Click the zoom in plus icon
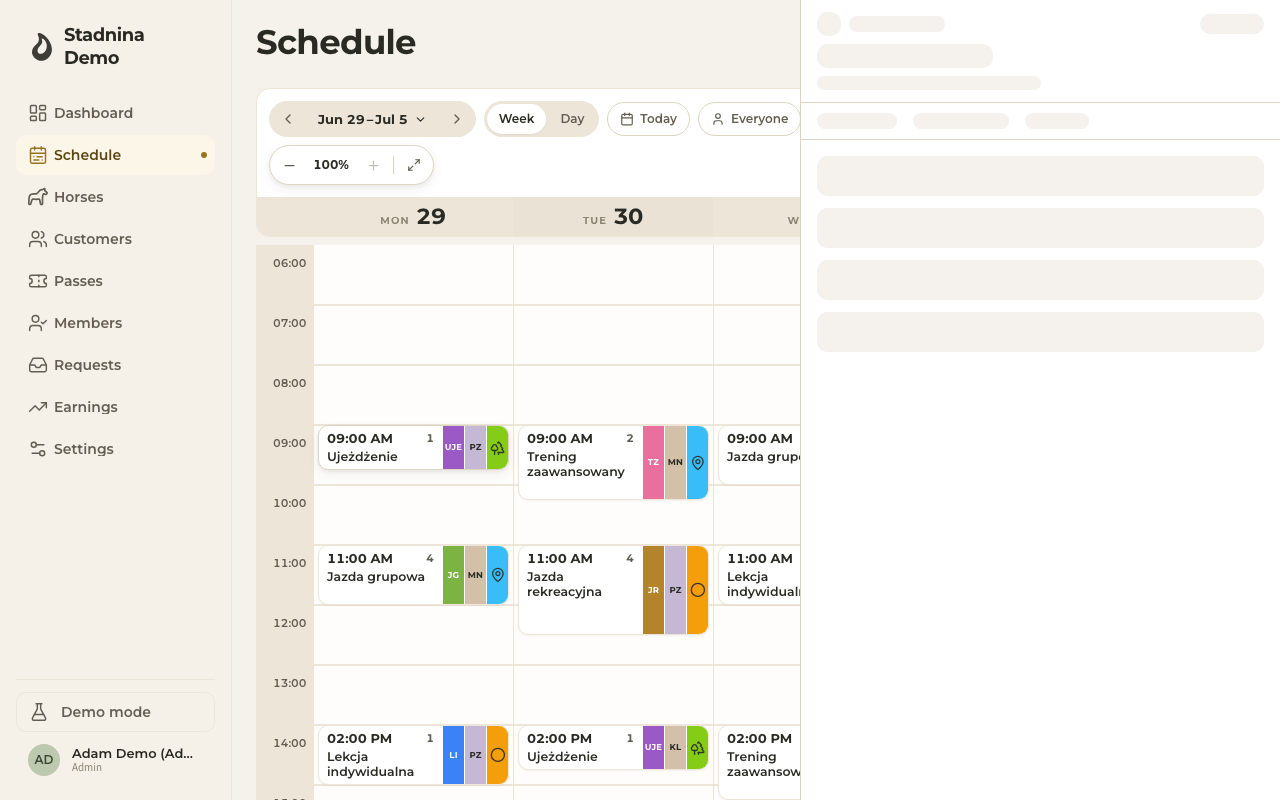The height and width of the screenshot is (800, 1280). point(373,165)
